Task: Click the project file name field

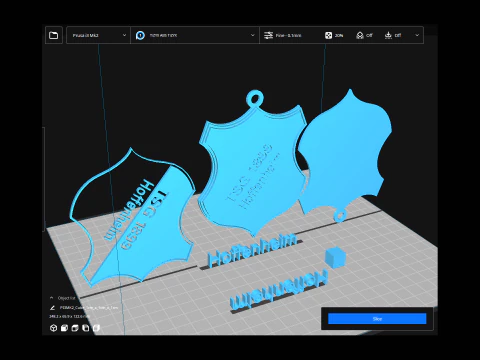Action: coord(89,308)
